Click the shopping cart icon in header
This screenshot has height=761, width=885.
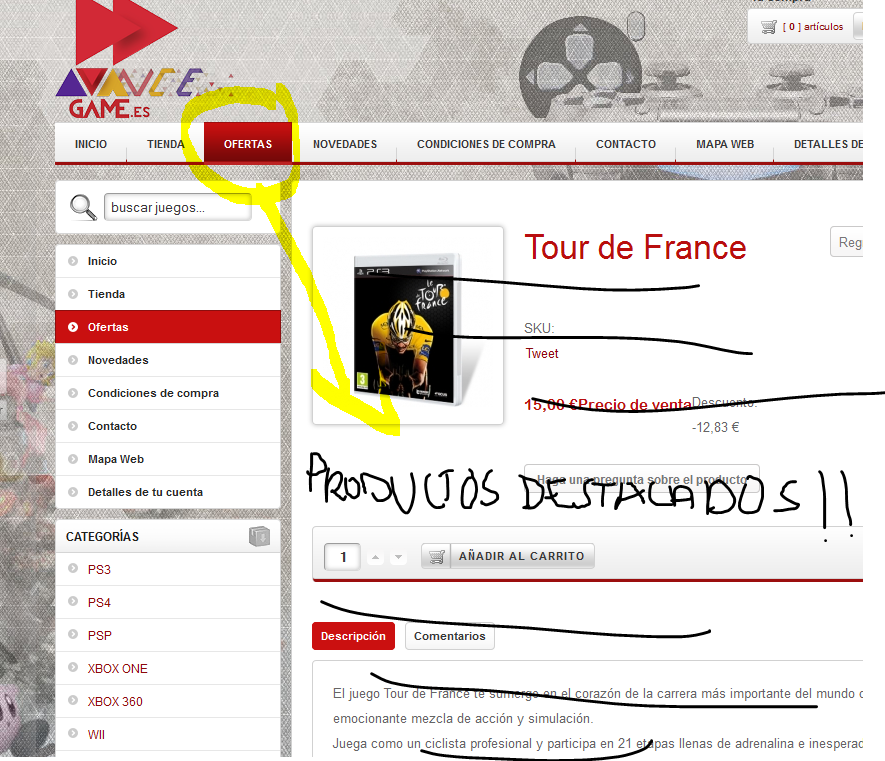[769, 27]
